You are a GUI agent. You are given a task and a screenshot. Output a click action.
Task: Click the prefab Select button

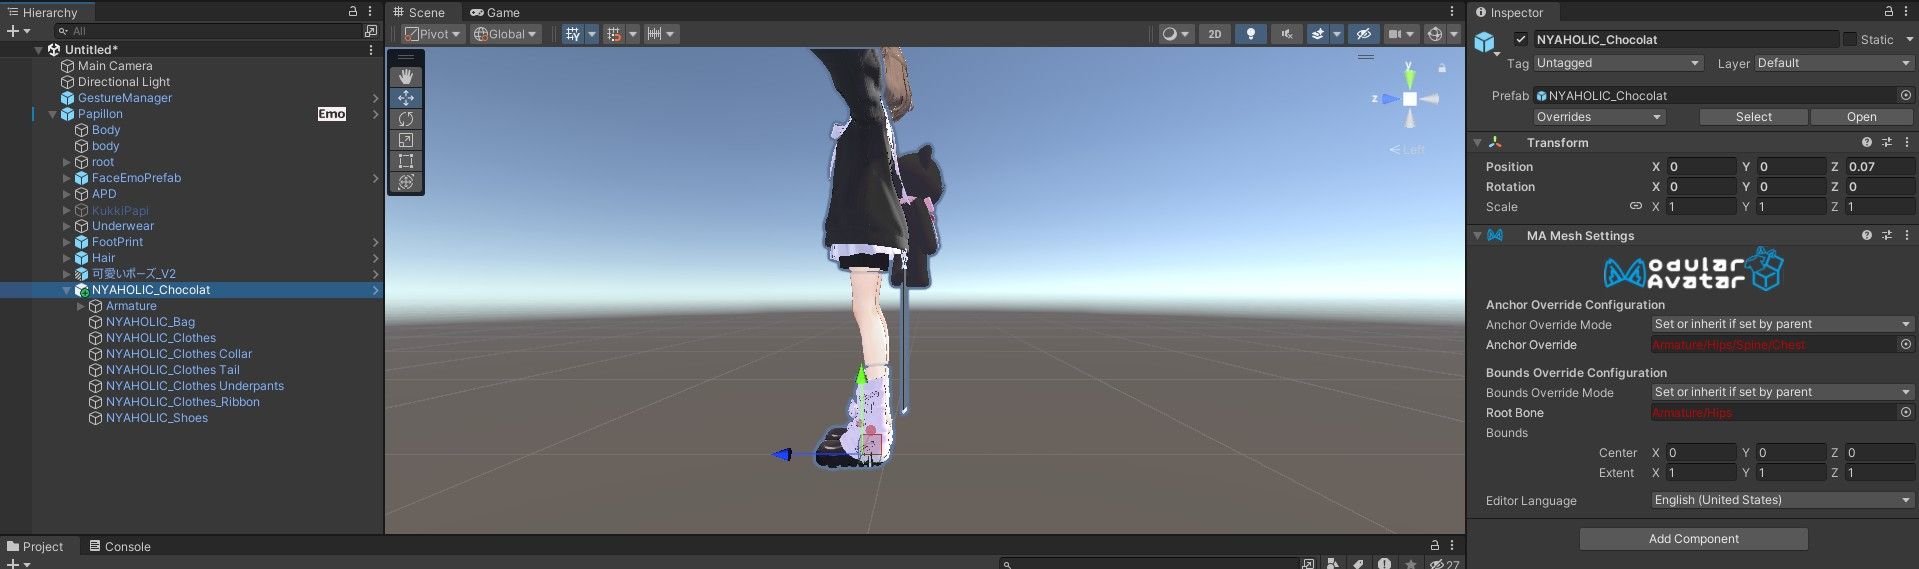coord(1753,117)
